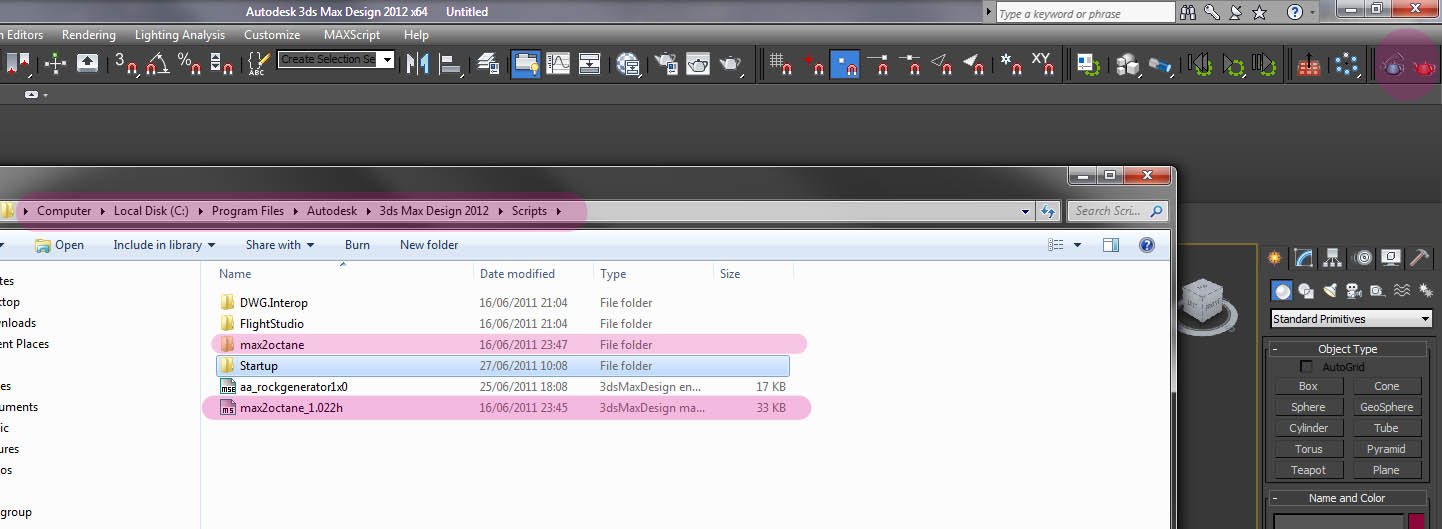The height and width of the screenshot is (529, 1442).
Task: Click the XY axis constraints snap icon
Action: [x=1042, y=63]
